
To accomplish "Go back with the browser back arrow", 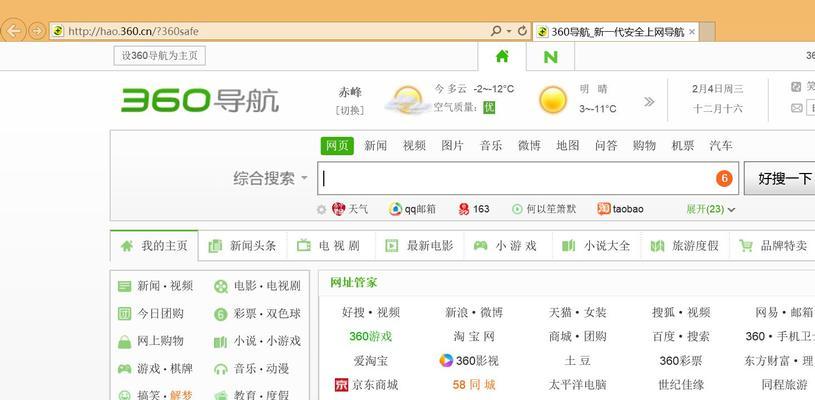I will click(x=14, y=31).
